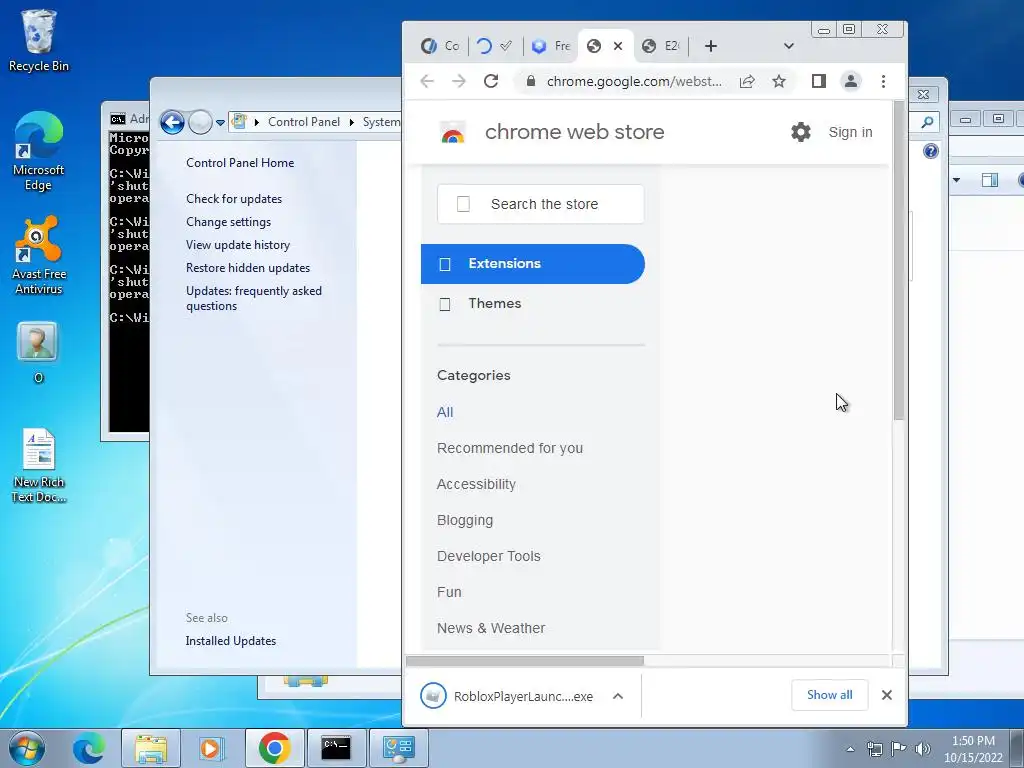Show hidden tray icons arrow
The image size is (1024, 768).
click(x=850, y=749)
